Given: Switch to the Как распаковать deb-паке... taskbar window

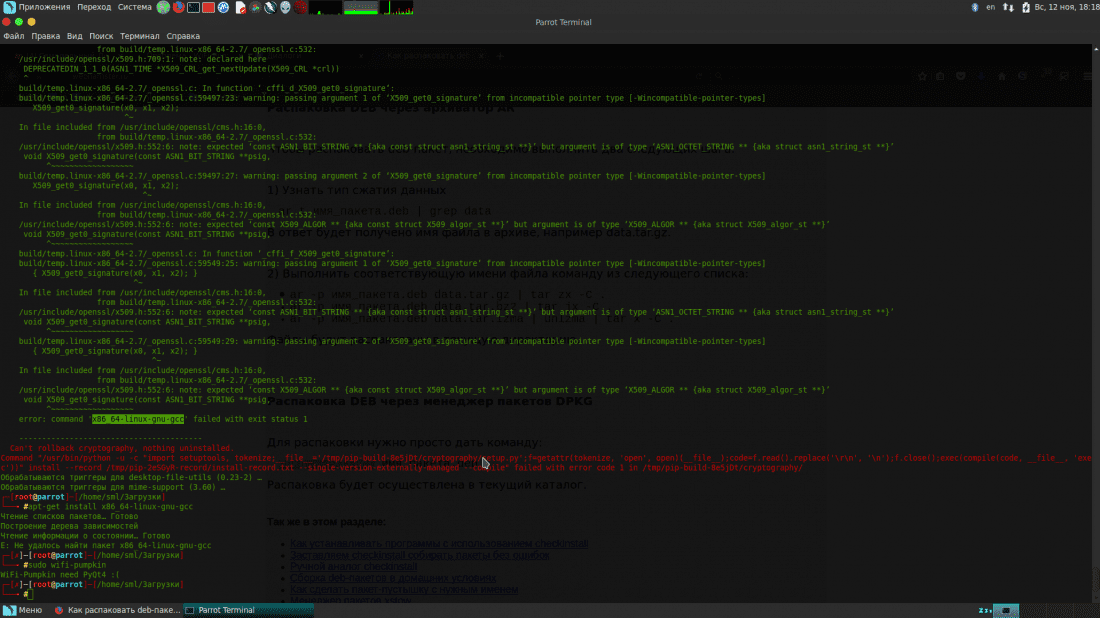Looking at the screenshot, I should point(118,610).
